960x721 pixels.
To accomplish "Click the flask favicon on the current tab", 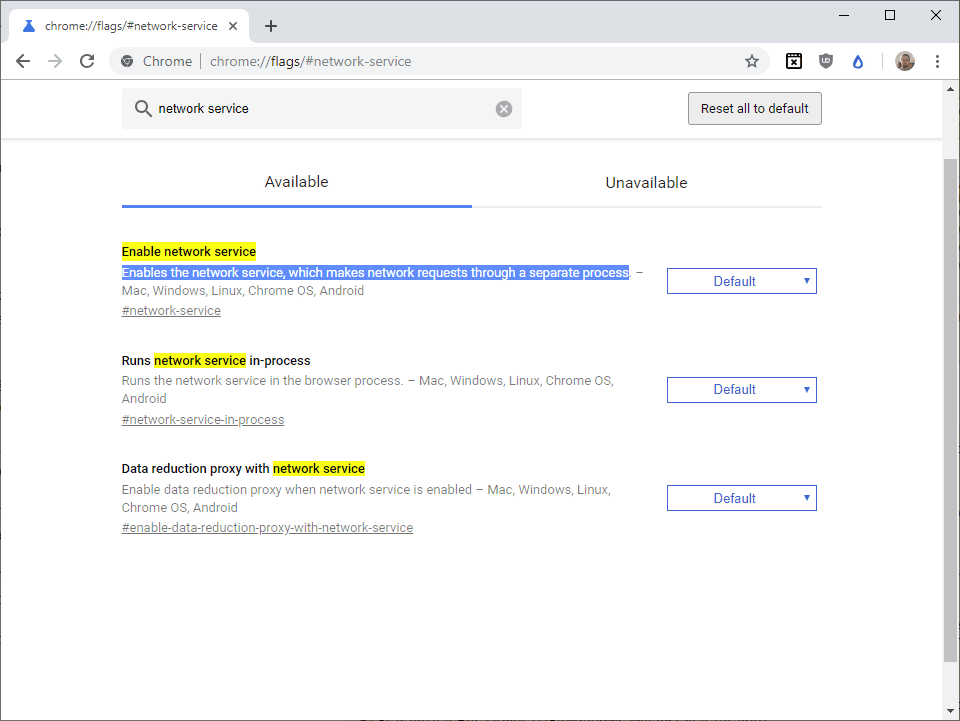I will click(28, 25).
